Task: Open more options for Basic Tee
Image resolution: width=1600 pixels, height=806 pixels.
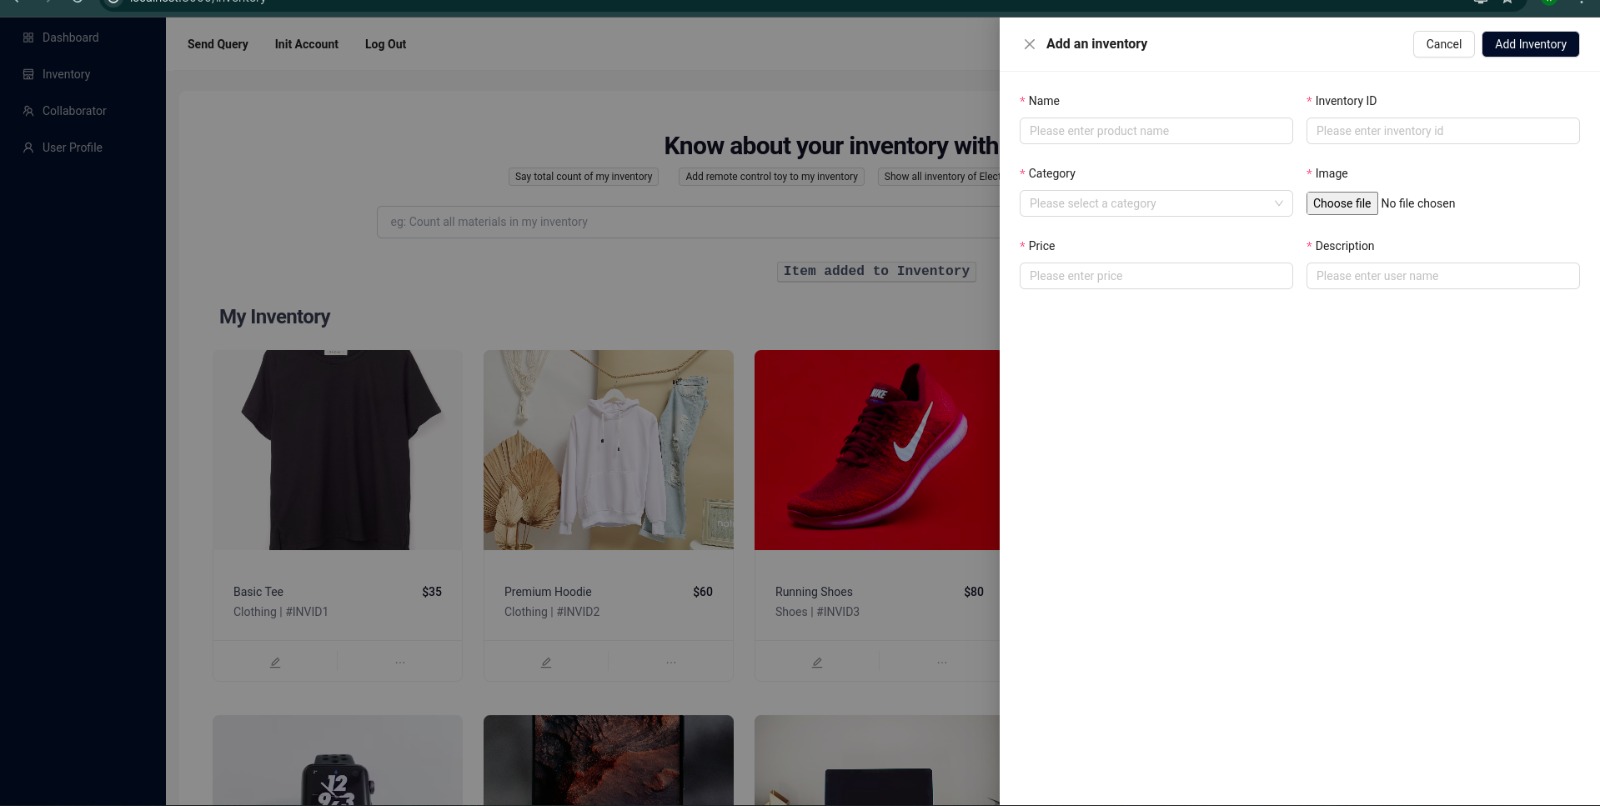Action: tap(400, 662)
